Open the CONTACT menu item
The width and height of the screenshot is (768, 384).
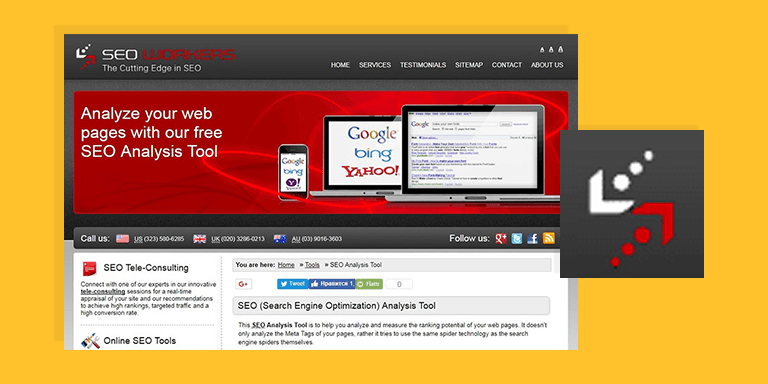click(507, 65)
